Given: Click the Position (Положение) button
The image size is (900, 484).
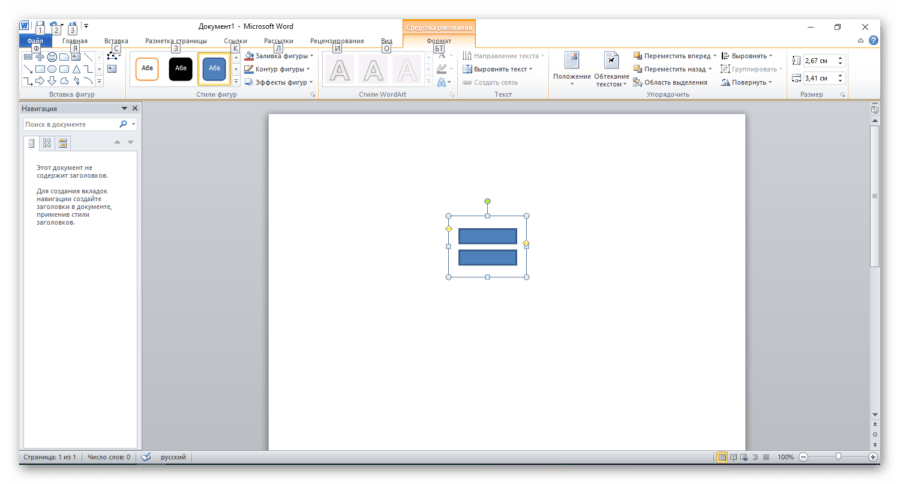Looking at the screenshot, I should [571, 69].
